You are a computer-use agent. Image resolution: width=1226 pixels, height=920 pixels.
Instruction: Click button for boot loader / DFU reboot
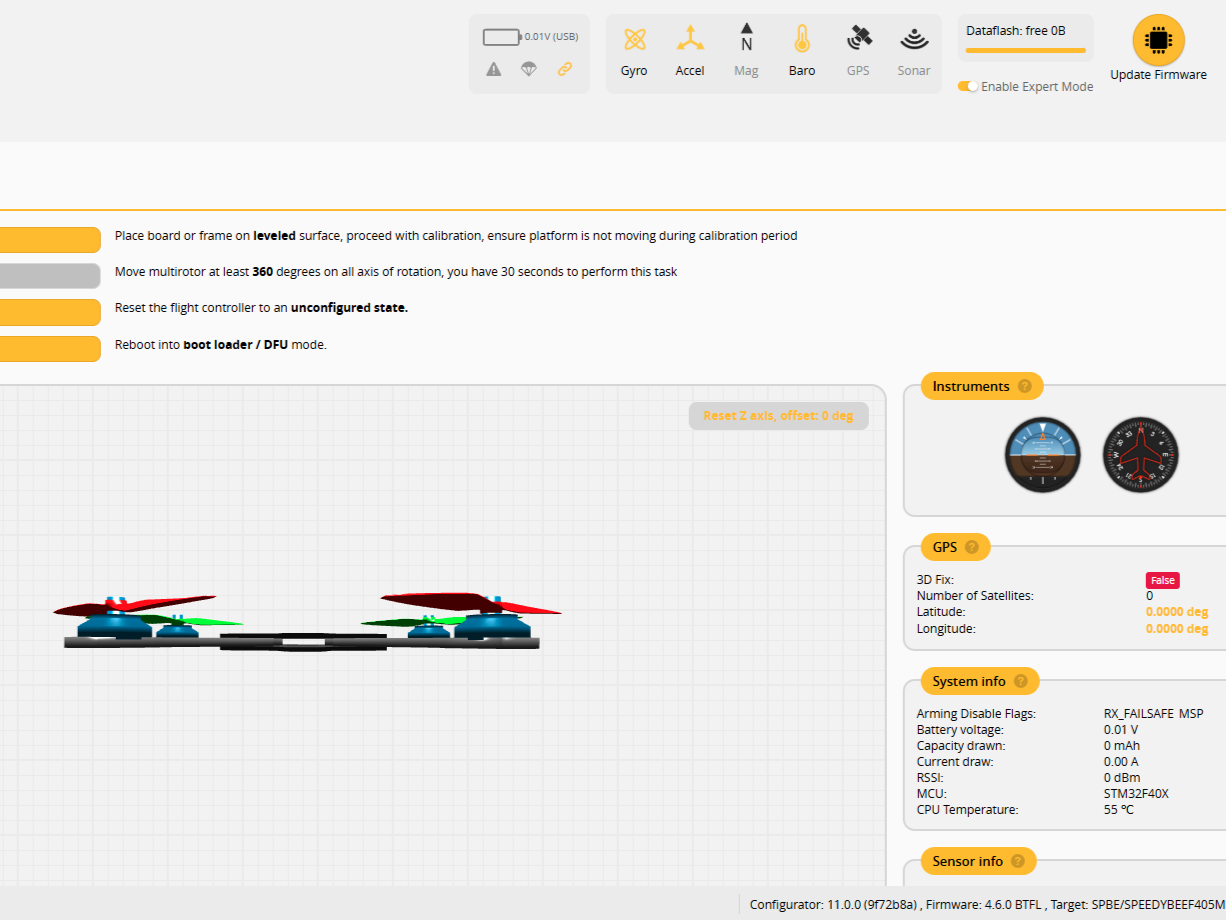pos(50,345)
